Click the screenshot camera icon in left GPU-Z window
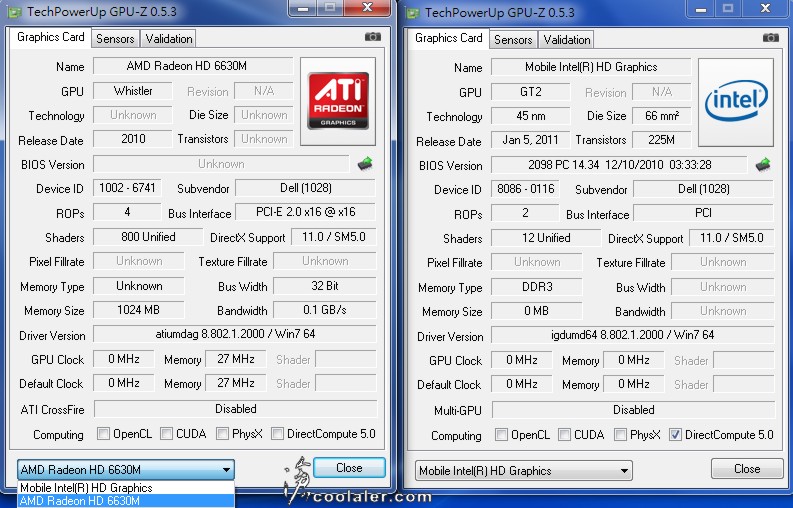This screenshot has height=508, width=793. [373, 37]
